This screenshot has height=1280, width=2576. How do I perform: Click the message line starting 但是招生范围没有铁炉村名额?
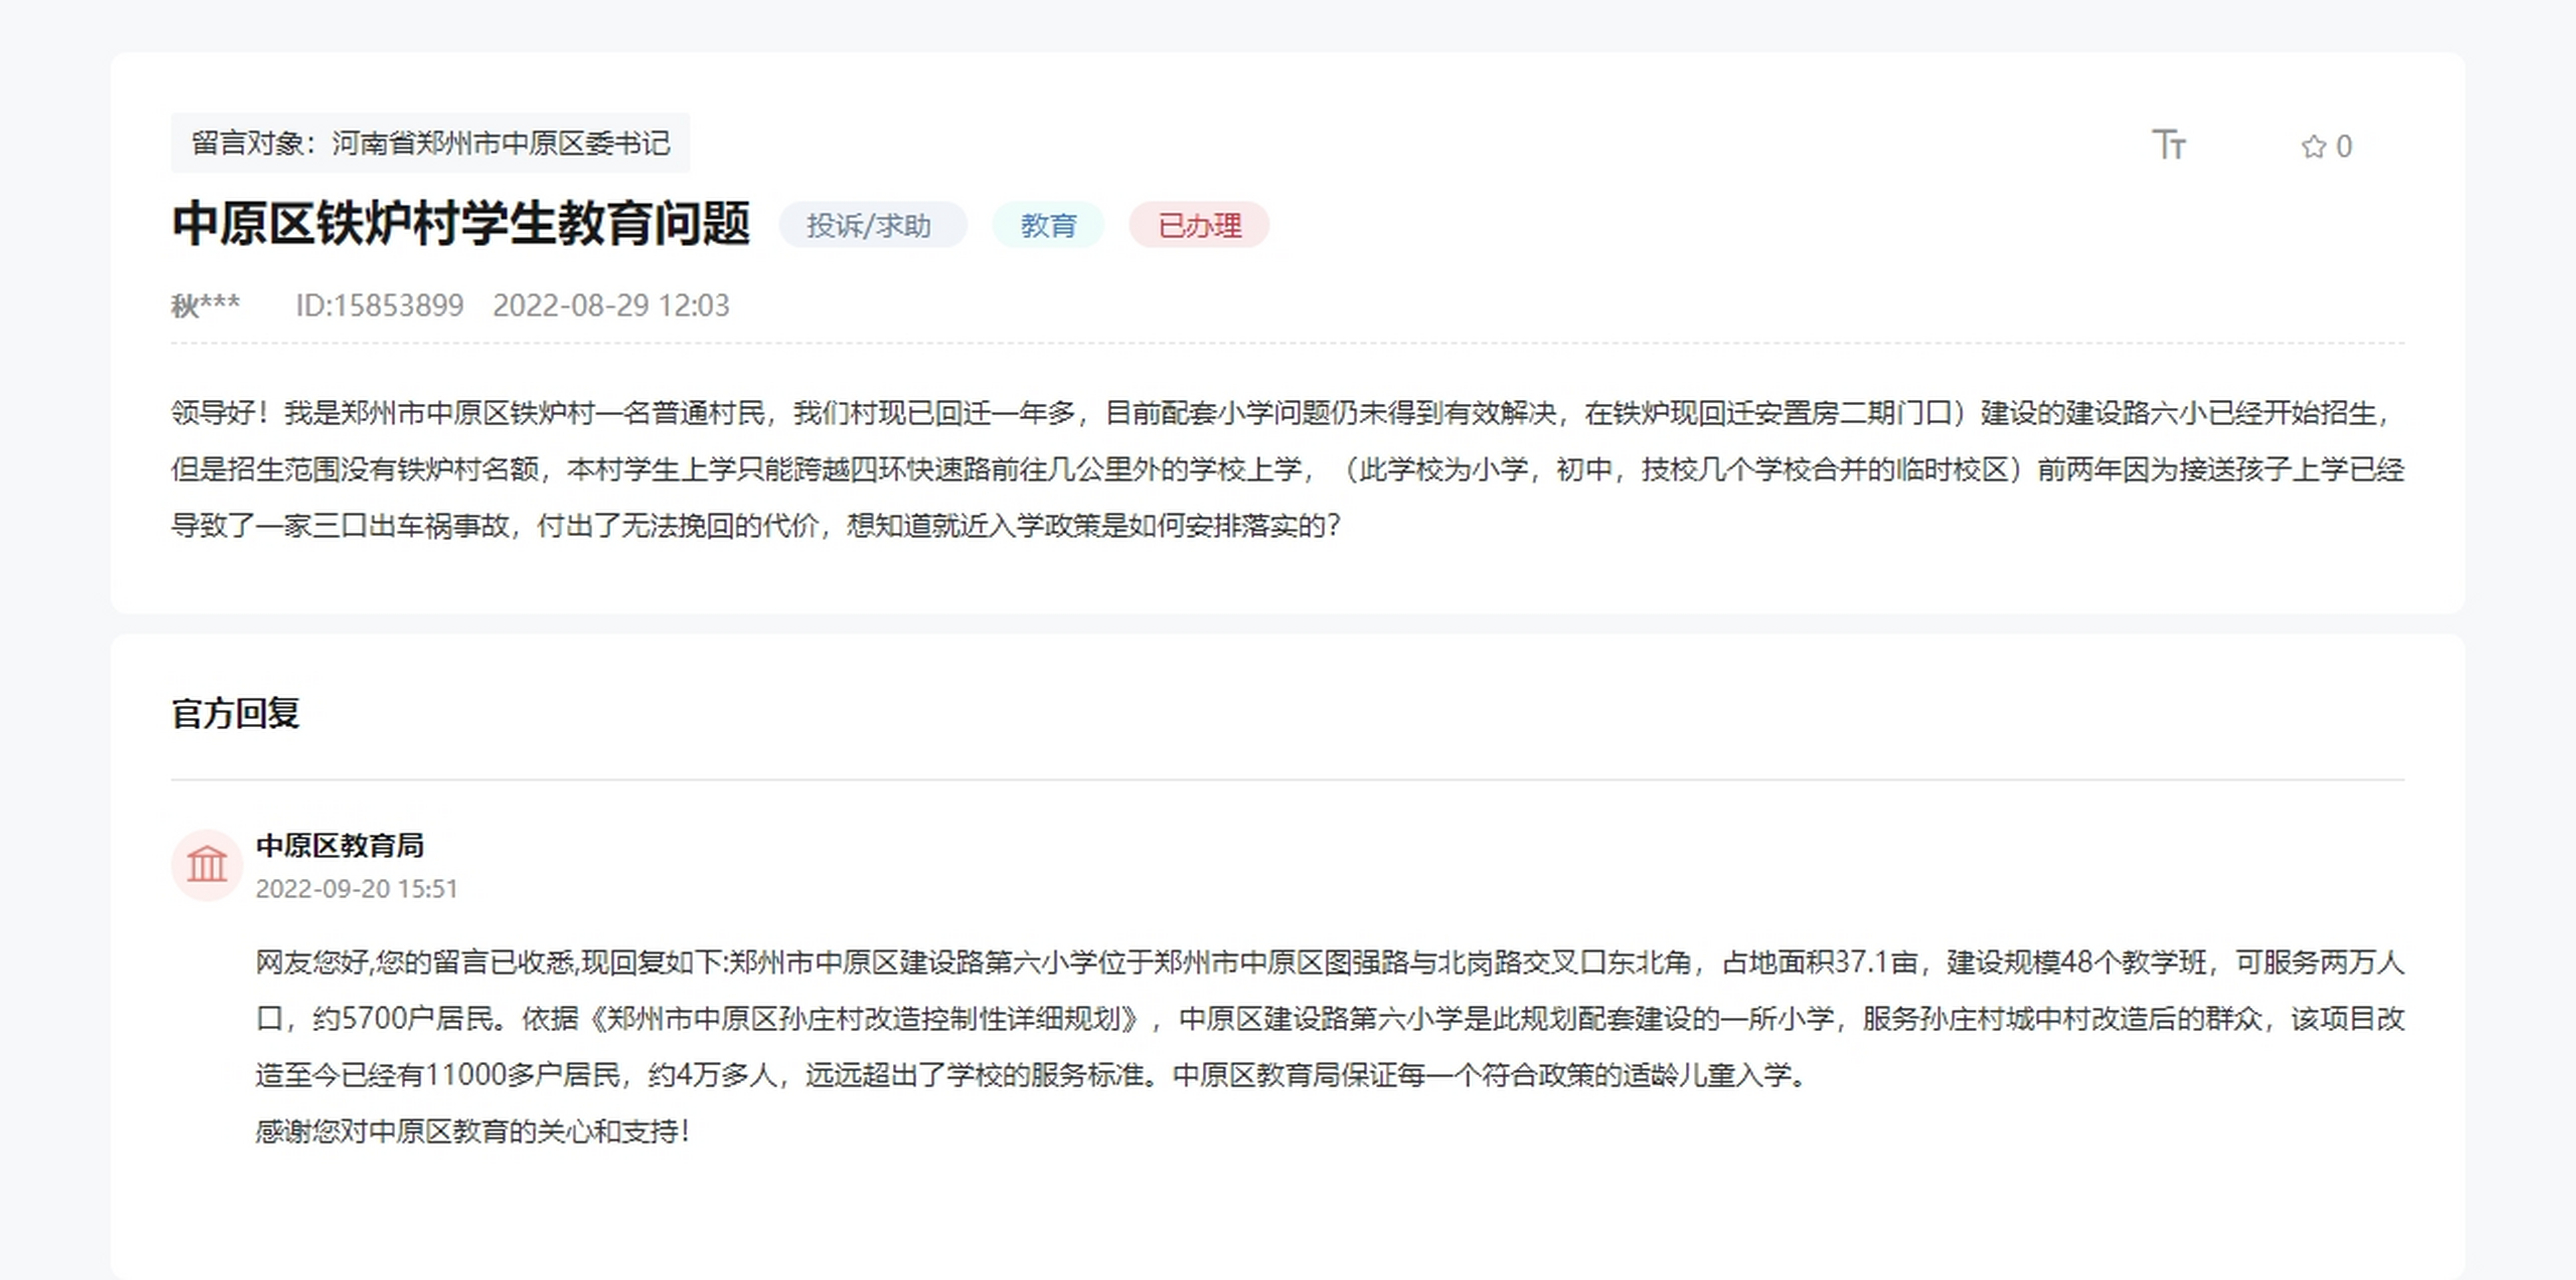click(x=1287, y=469)
